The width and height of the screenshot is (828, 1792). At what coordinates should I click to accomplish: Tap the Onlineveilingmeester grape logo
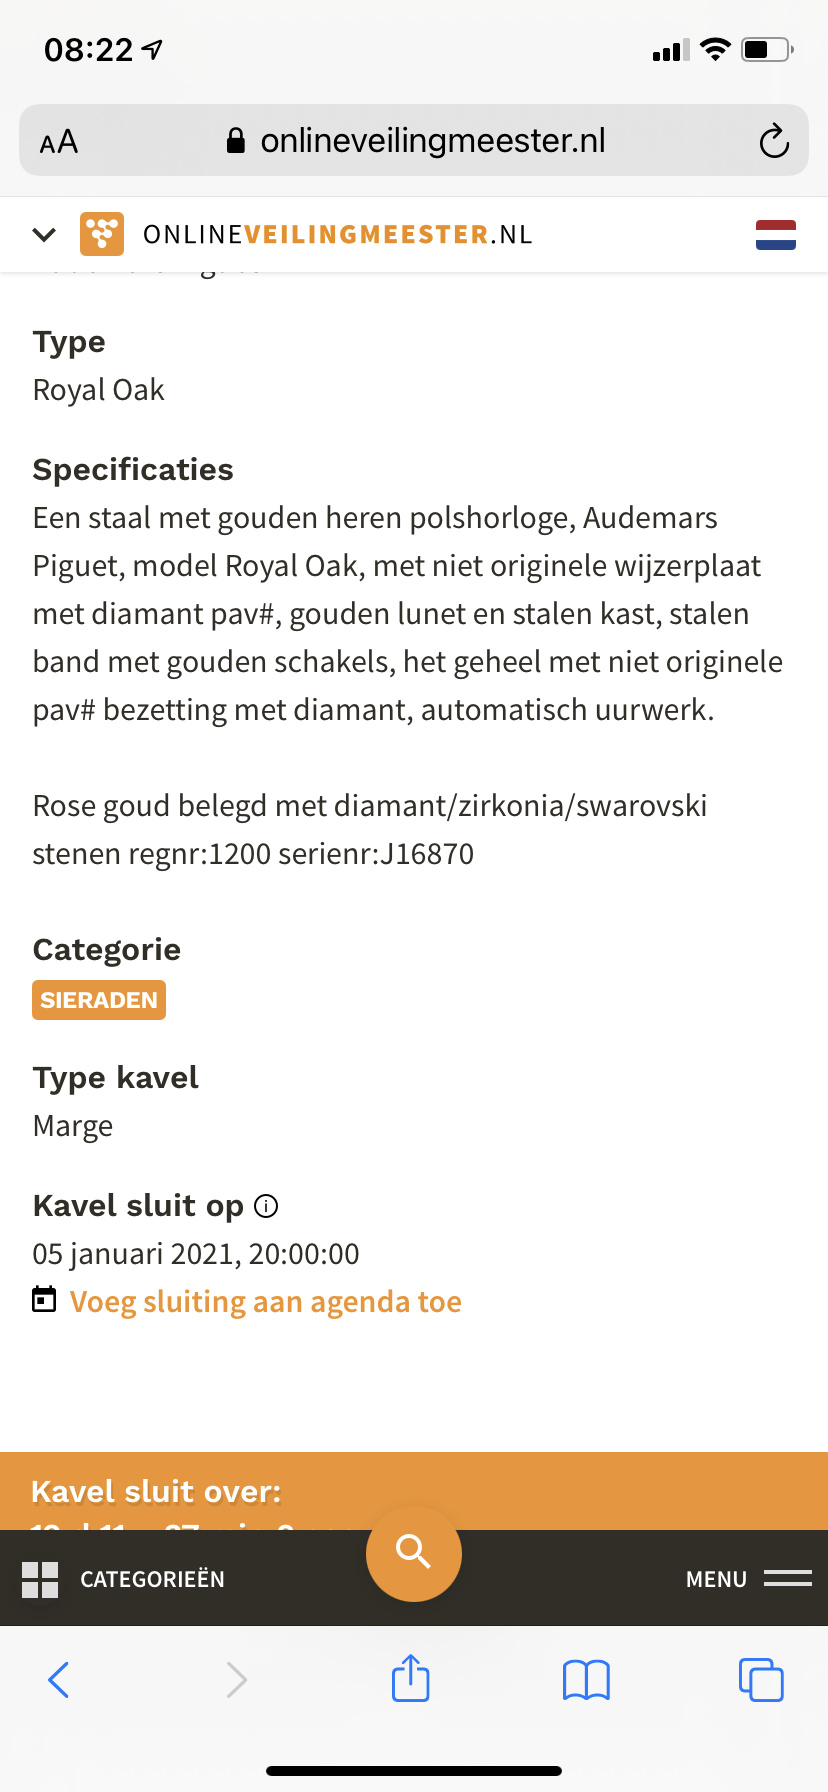point(102,235)
